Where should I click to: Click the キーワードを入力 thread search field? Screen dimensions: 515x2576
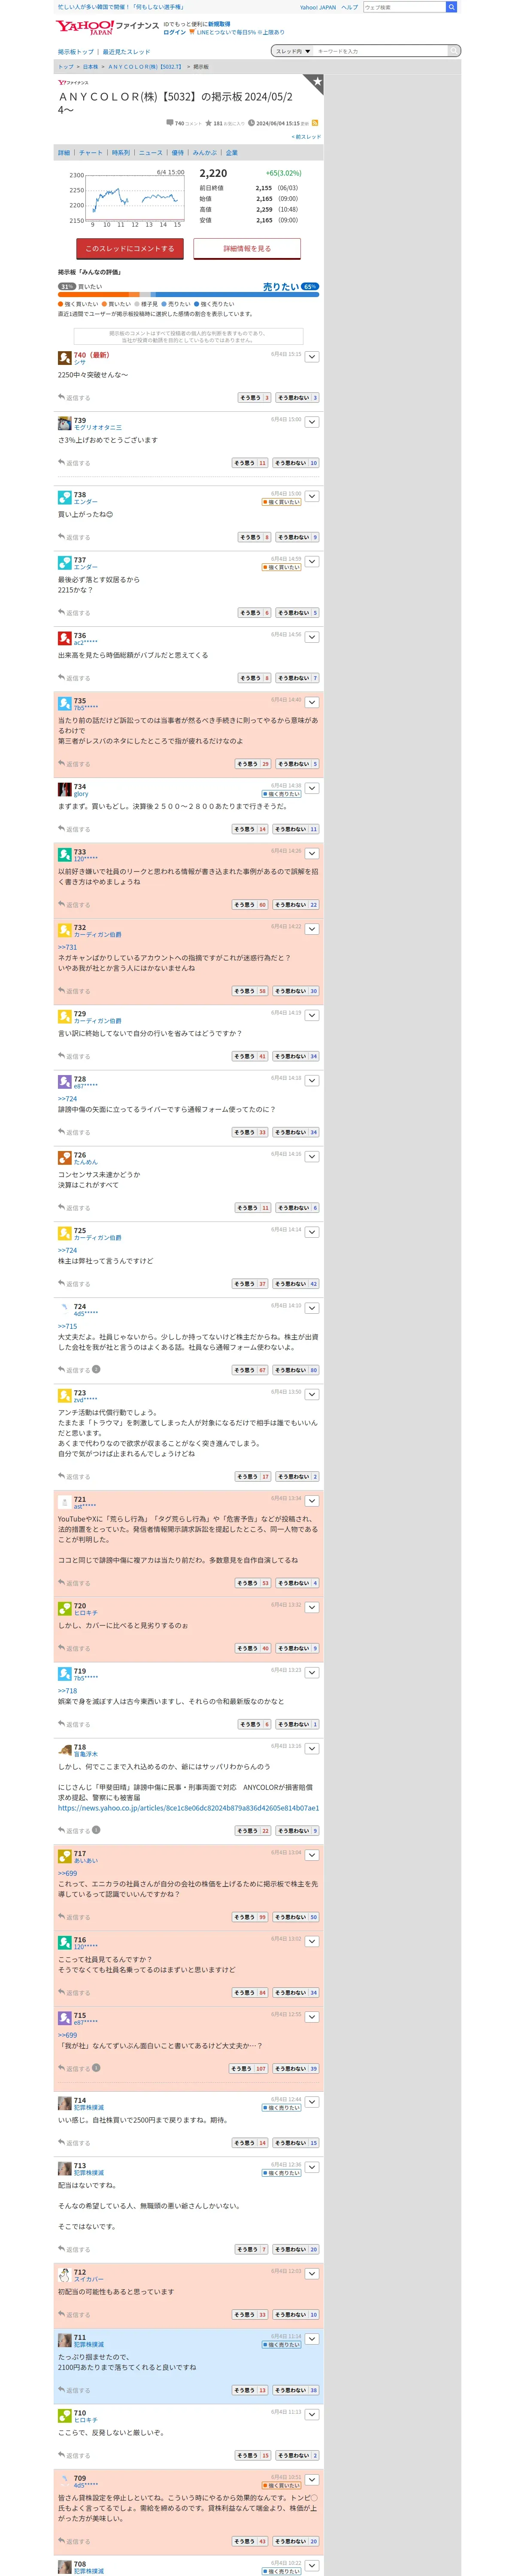coord(381,51)
